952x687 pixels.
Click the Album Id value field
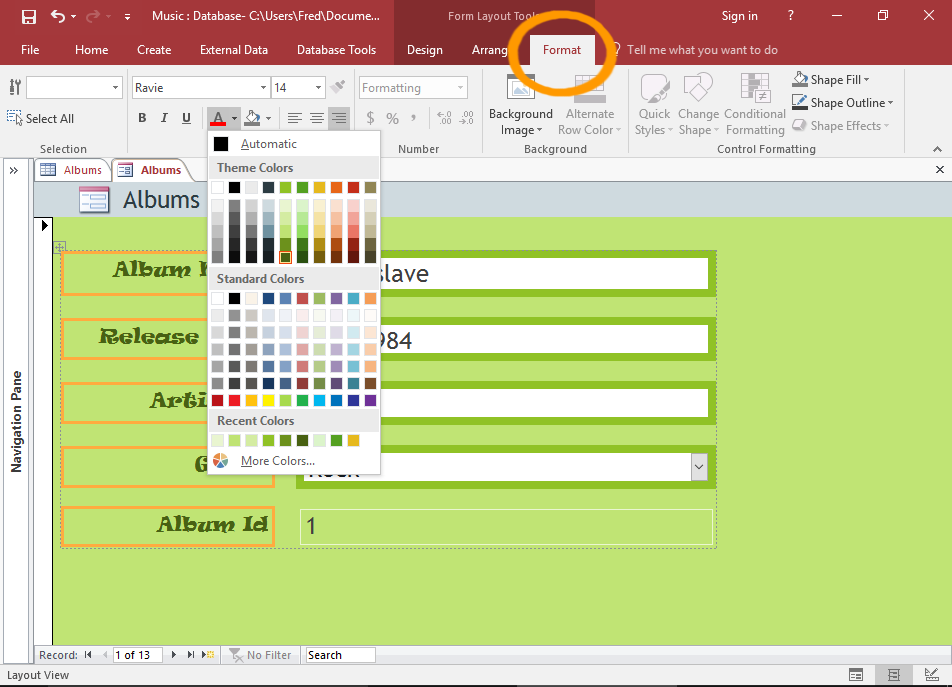(x=506, y=526)
